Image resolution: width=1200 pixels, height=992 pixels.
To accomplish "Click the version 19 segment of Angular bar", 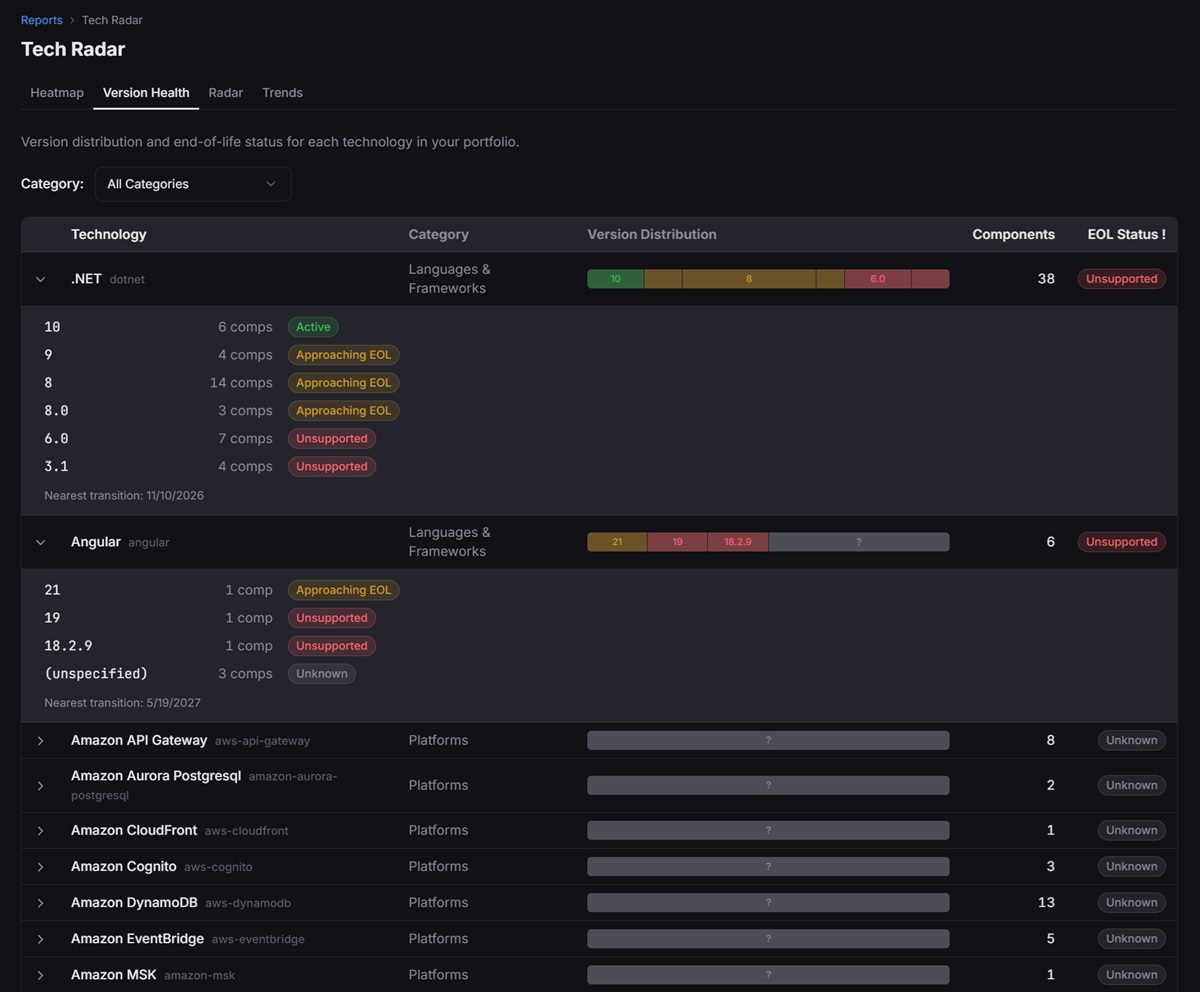I will (677, 542).
